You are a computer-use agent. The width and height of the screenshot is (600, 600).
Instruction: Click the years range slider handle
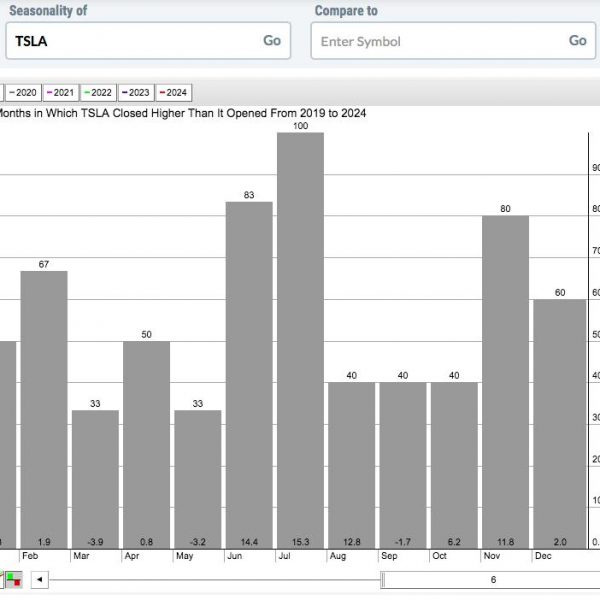(x=383, y=579)
